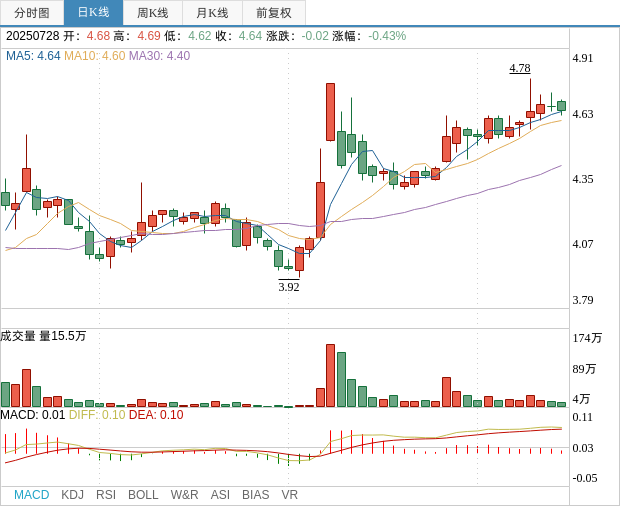Click the DIFF: 0.10 label
Image resolution: width=620 pixels, height=506 pixels.
[x=97, y=415]
